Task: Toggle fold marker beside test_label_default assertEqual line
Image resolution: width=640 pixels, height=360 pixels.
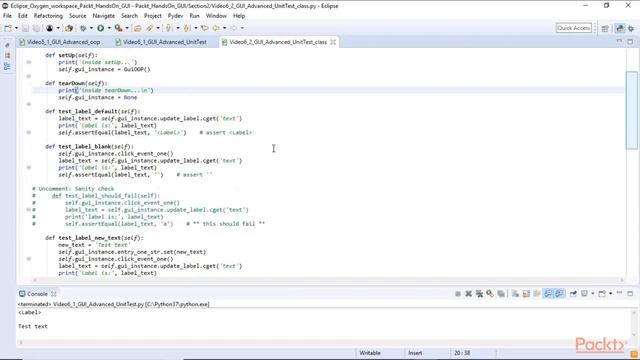Action: pyautogui.click(x=29, y=132)
